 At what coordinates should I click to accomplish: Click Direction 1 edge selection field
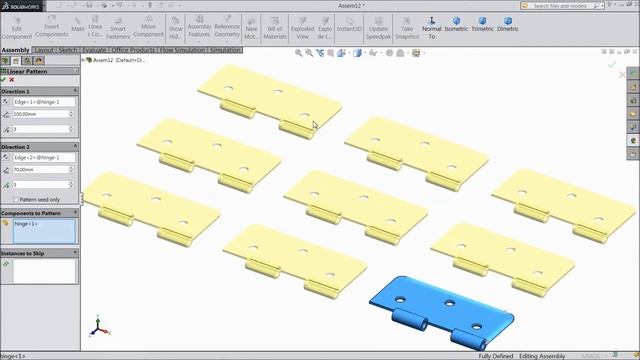(x=44, y=102)
